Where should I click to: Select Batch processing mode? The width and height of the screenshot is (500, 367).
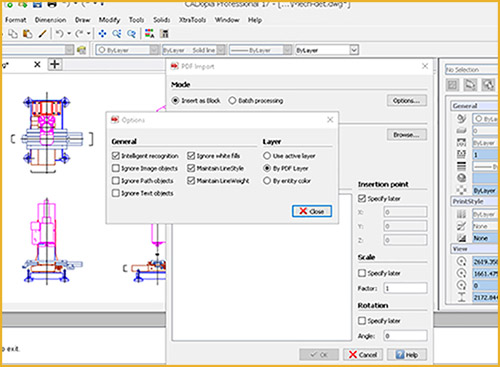232,100
